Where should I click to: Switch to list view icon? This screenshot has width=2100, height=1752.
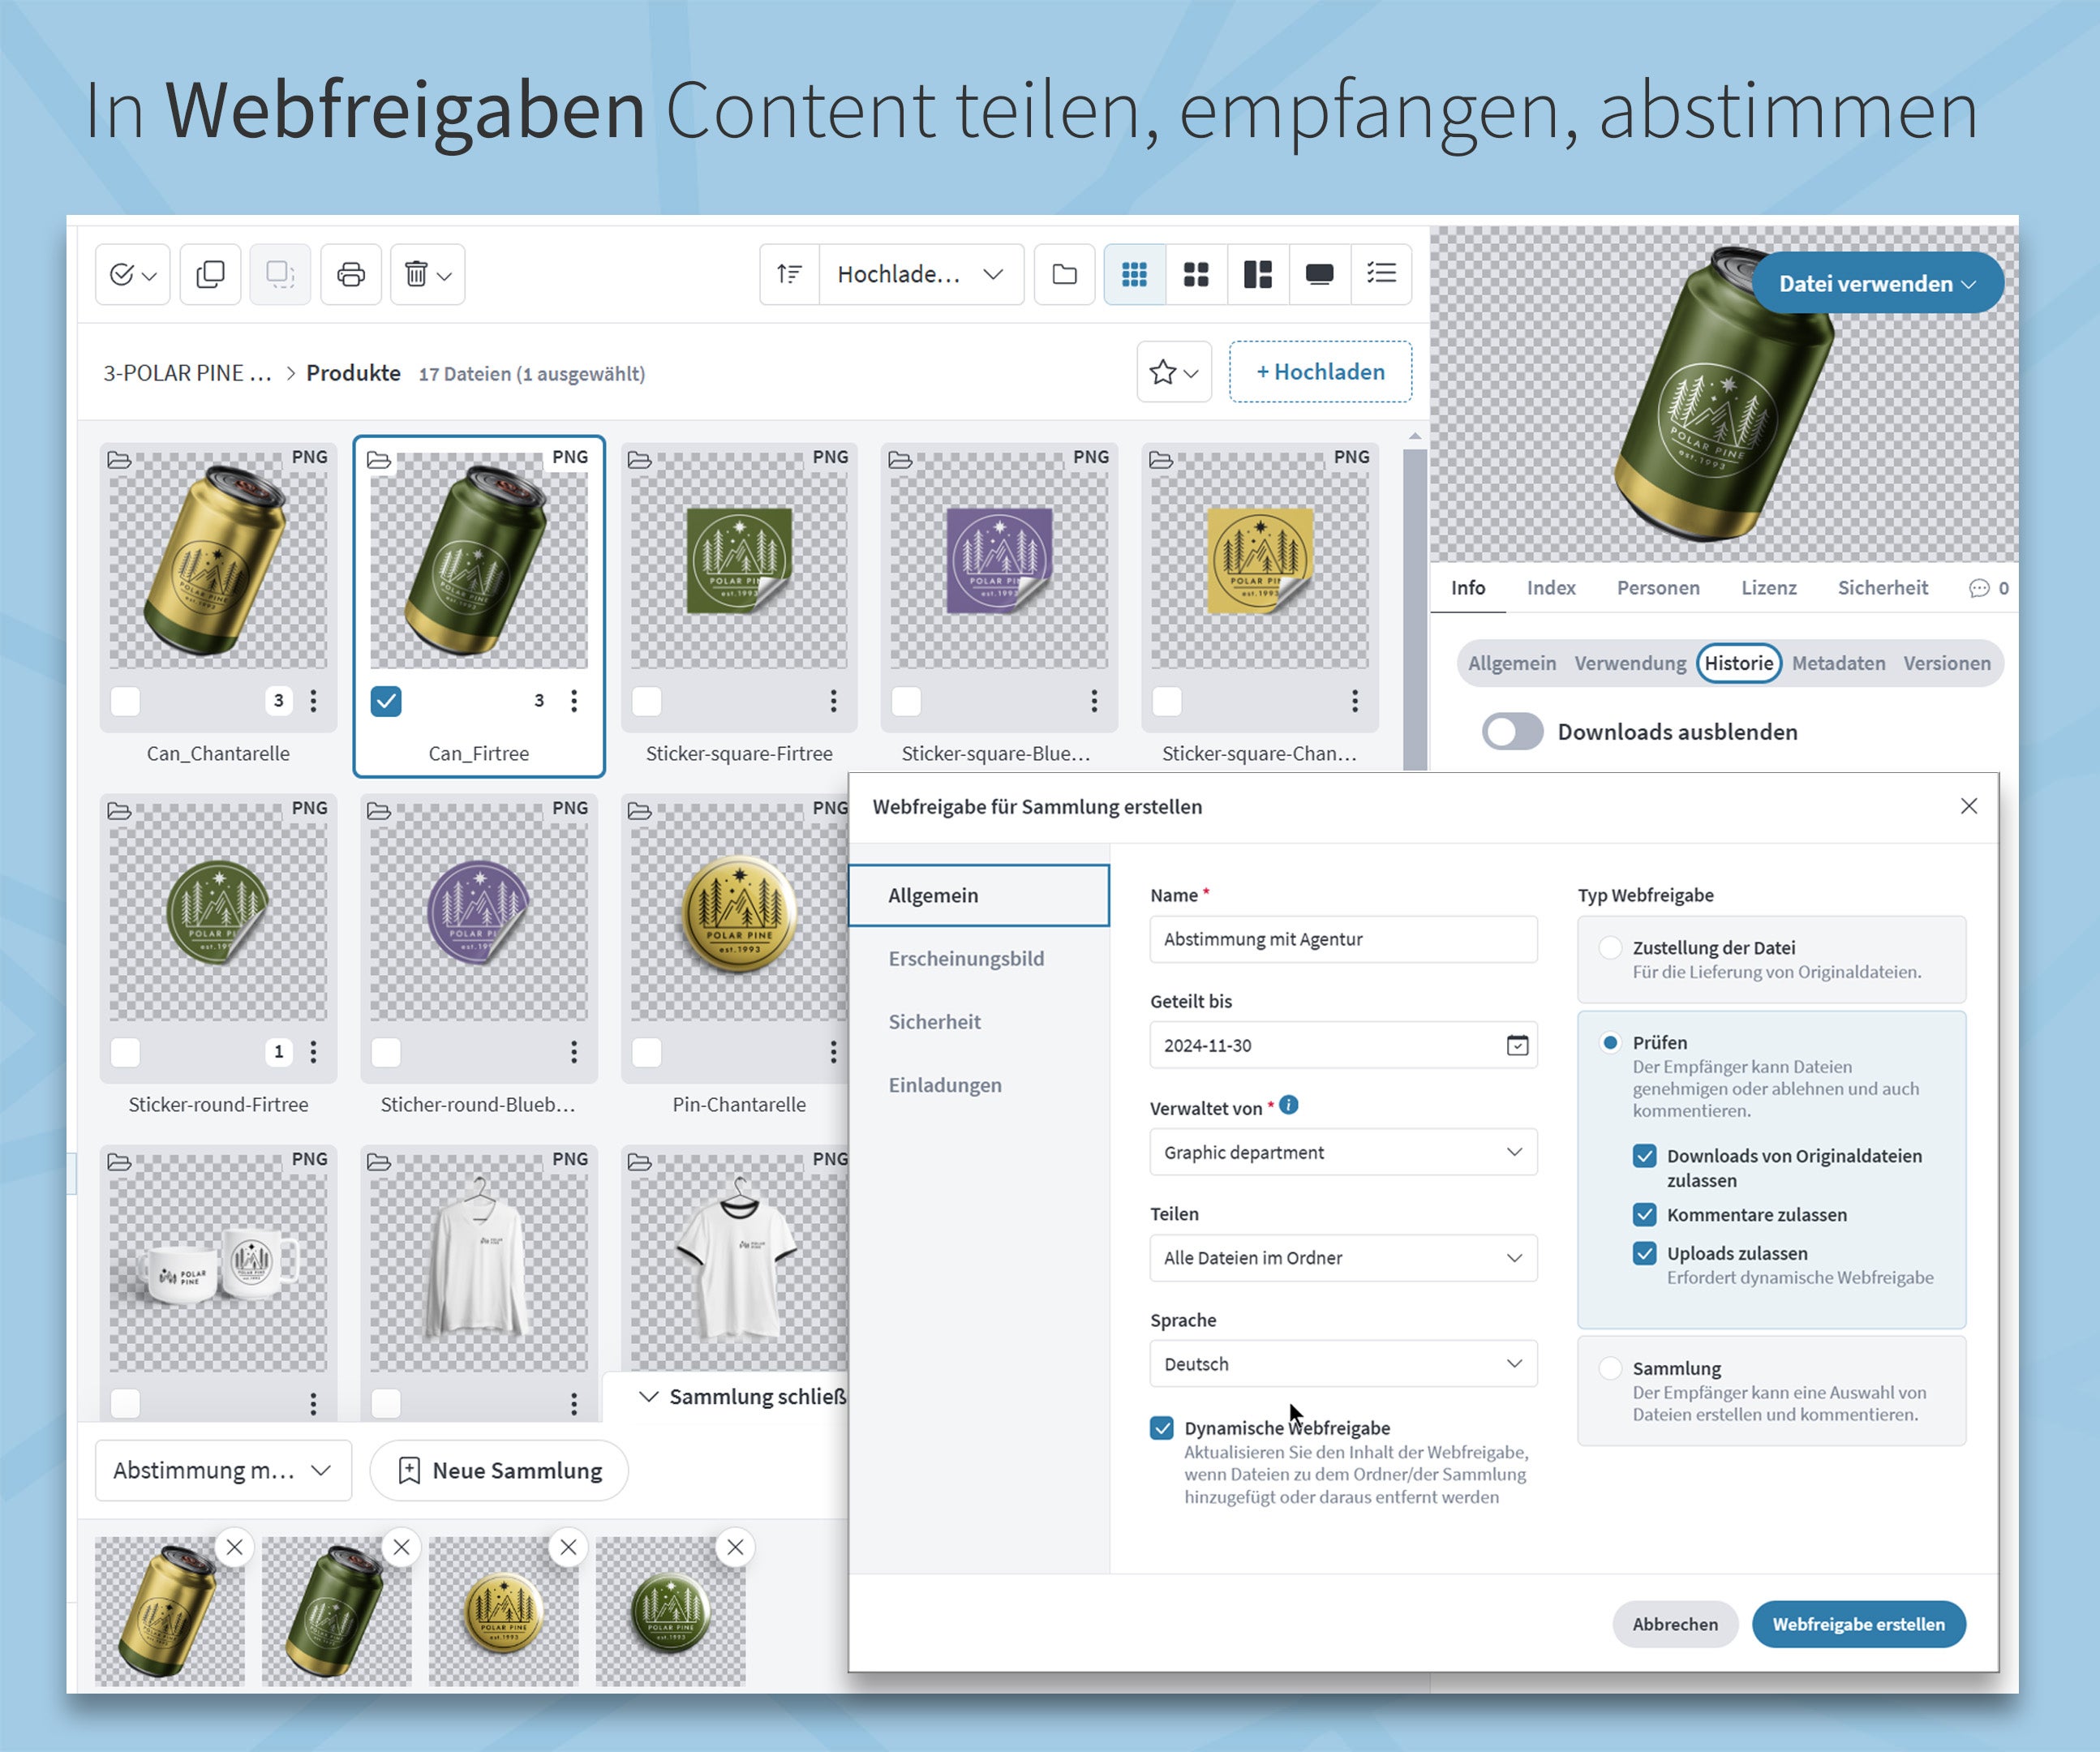pos(1381,274)
